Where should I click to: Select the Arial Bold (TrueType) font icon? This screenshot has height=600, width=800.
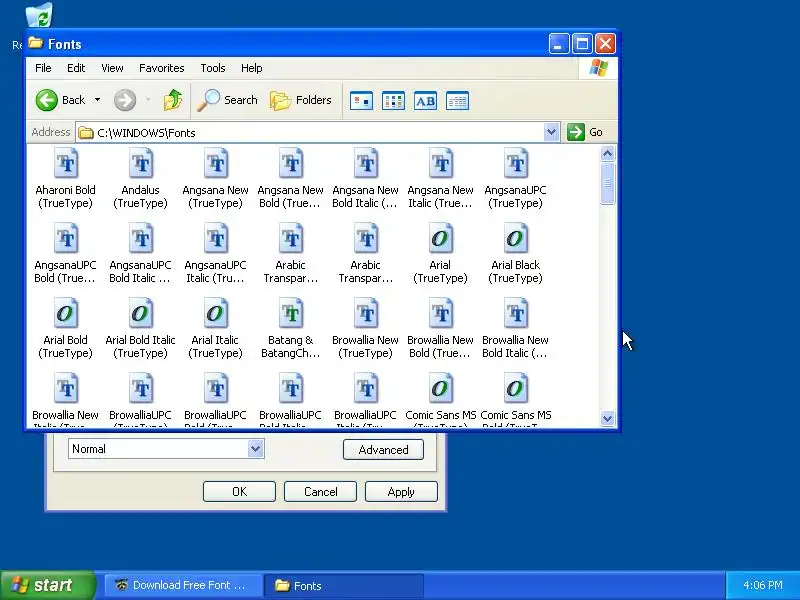pyautogui.click(x=66, y=314)
